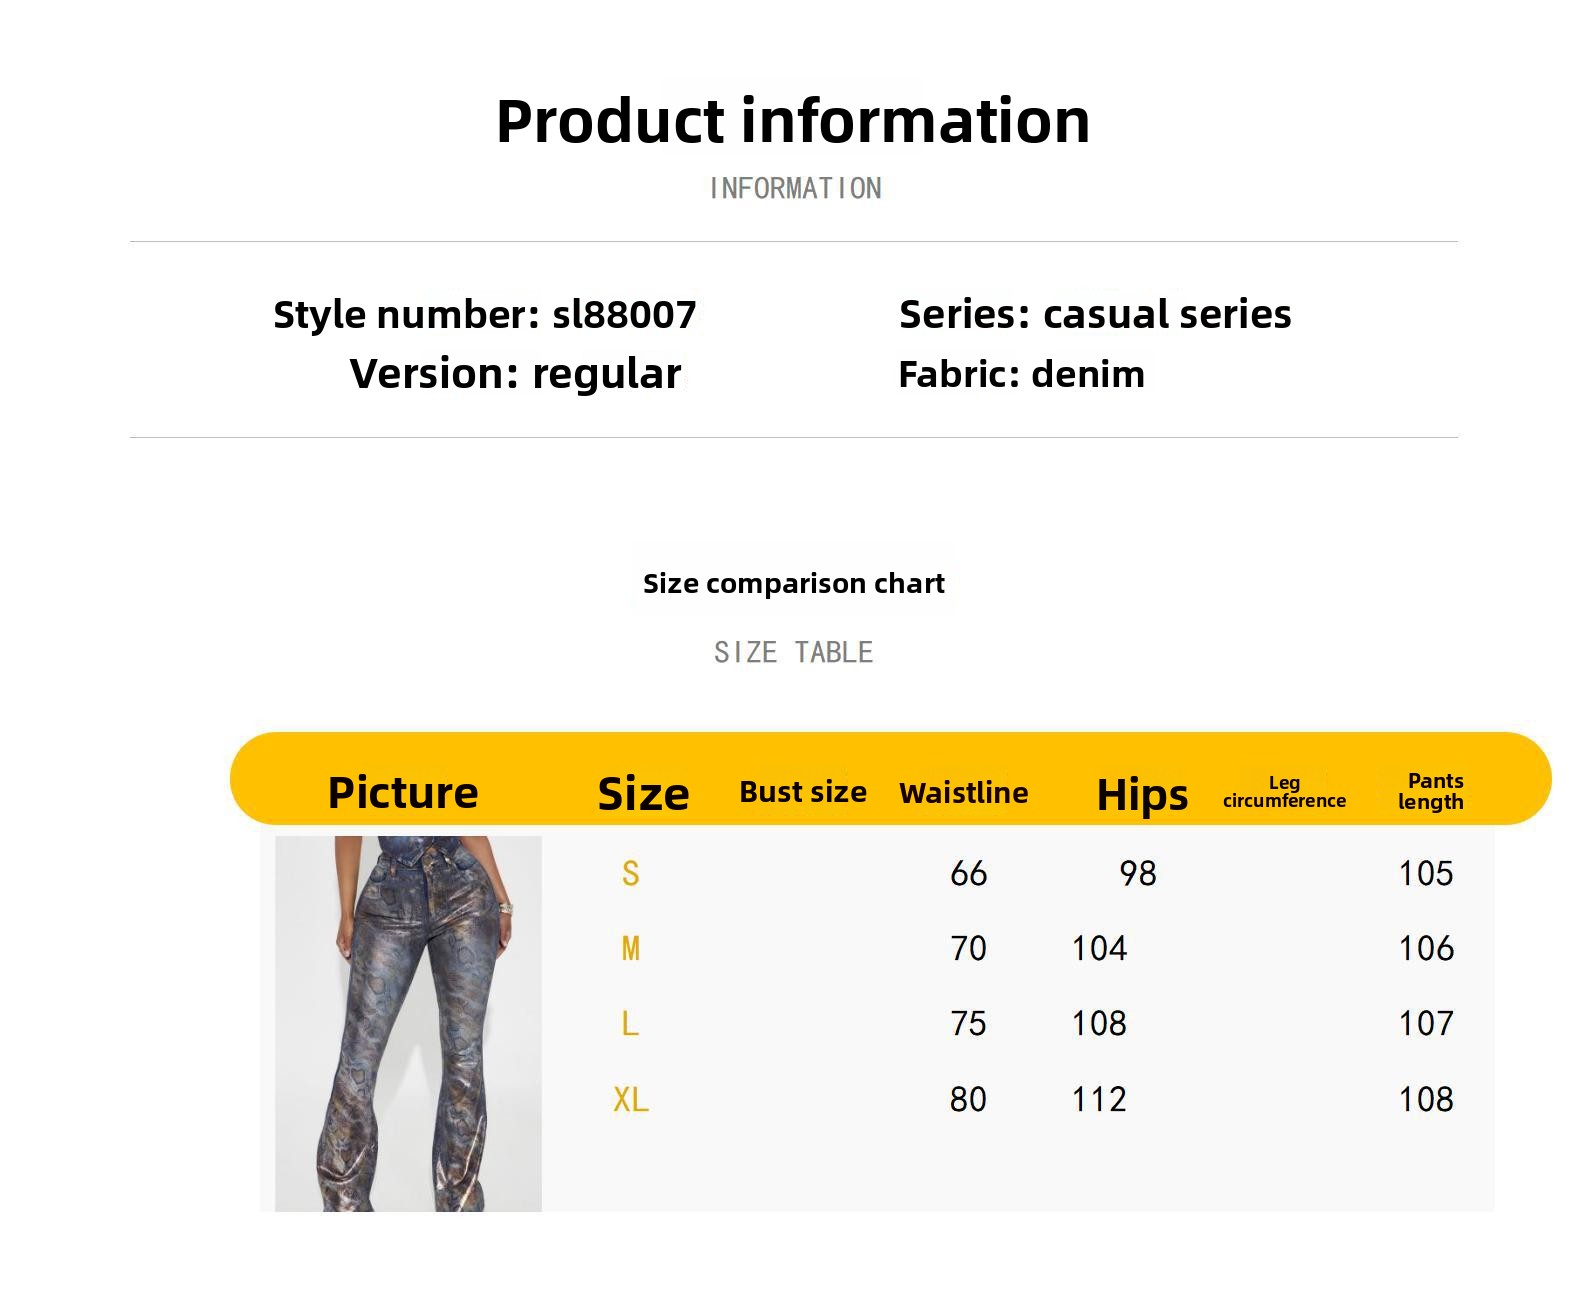Select the Style number sl88007 text
The width and height of the screenshot is (1587, 1298).
coord(485,315)
